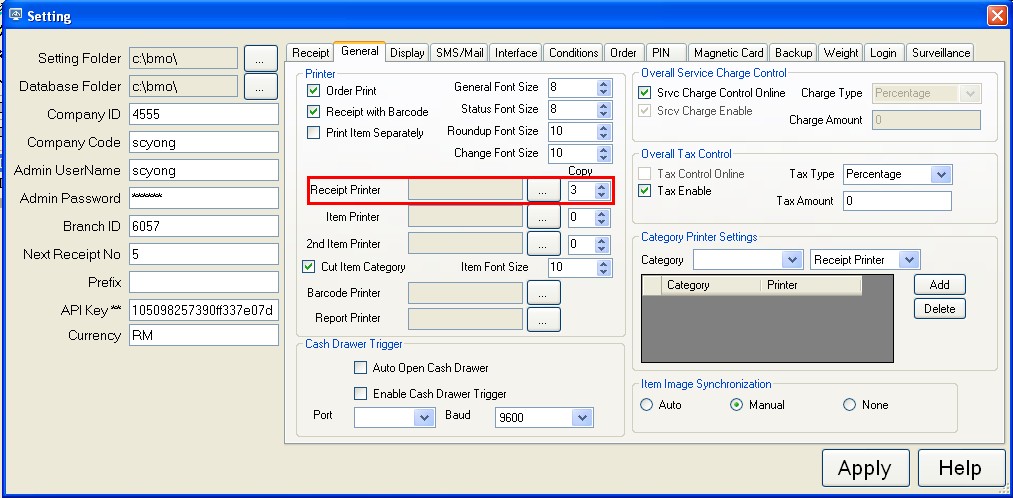Open the Category dropdown list
This screenshot has height=498, width=1013.
click(793, 260)
